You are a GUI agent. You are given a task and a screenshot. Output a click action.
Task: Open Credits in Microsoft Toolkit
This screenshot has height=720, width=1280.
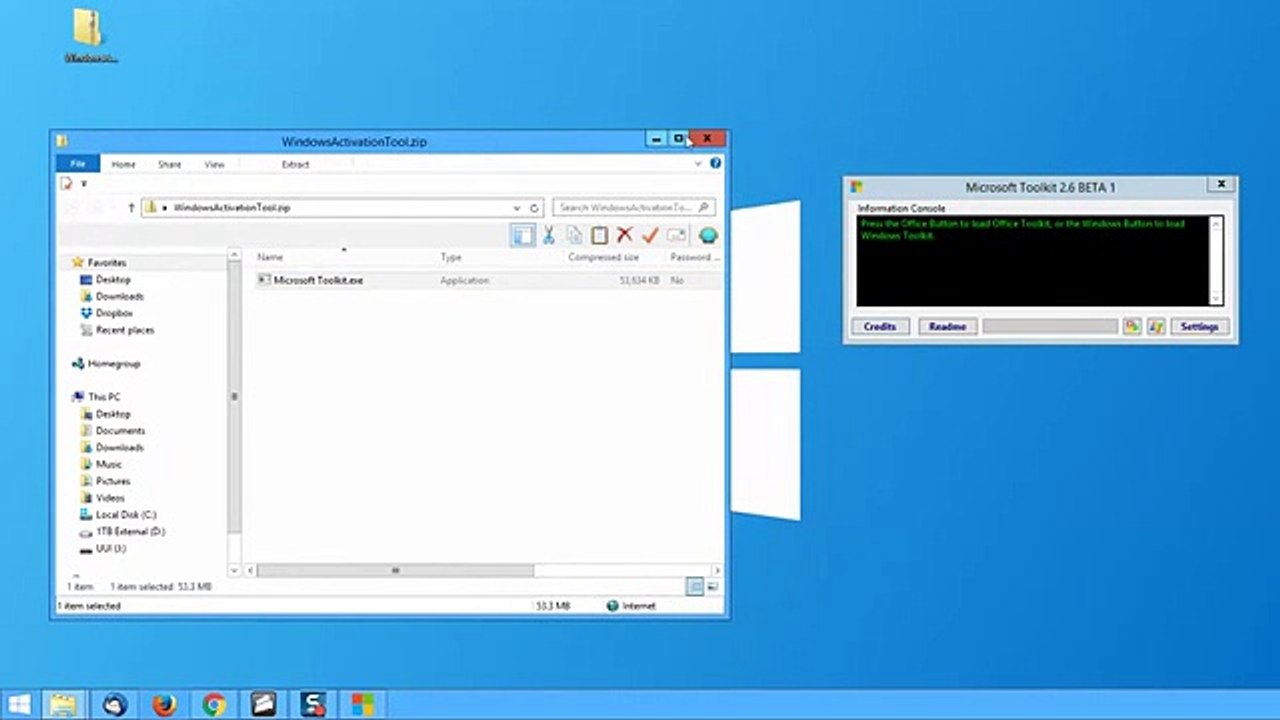point(880,327)
